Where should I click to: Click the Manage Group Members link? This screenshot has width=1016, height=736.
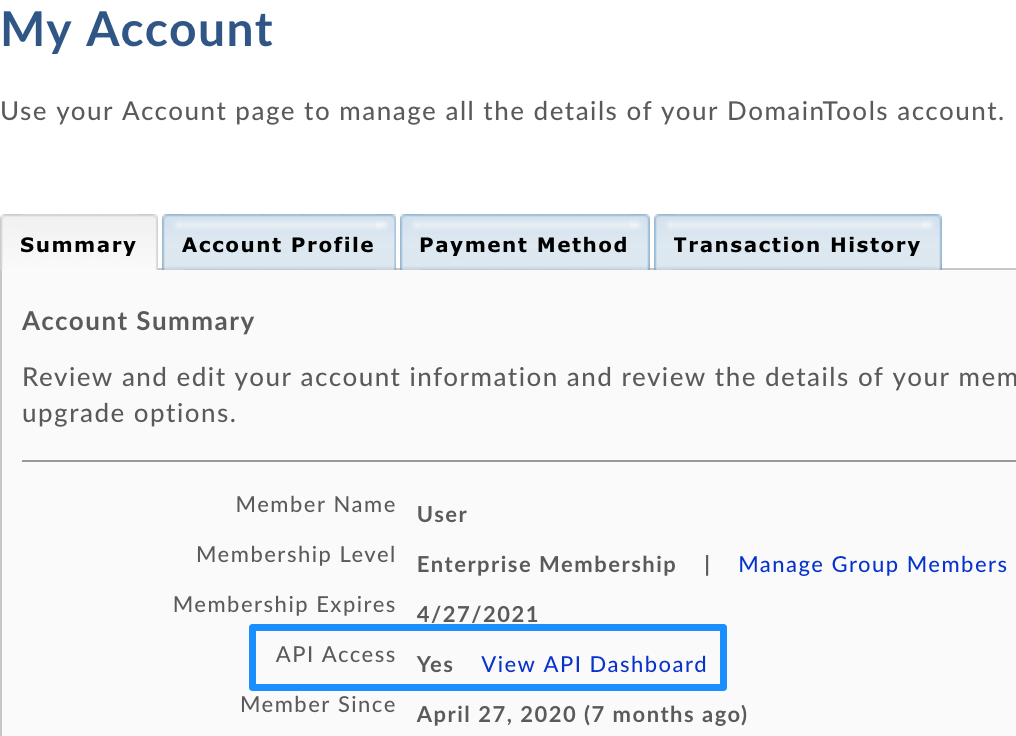(873, 564)
